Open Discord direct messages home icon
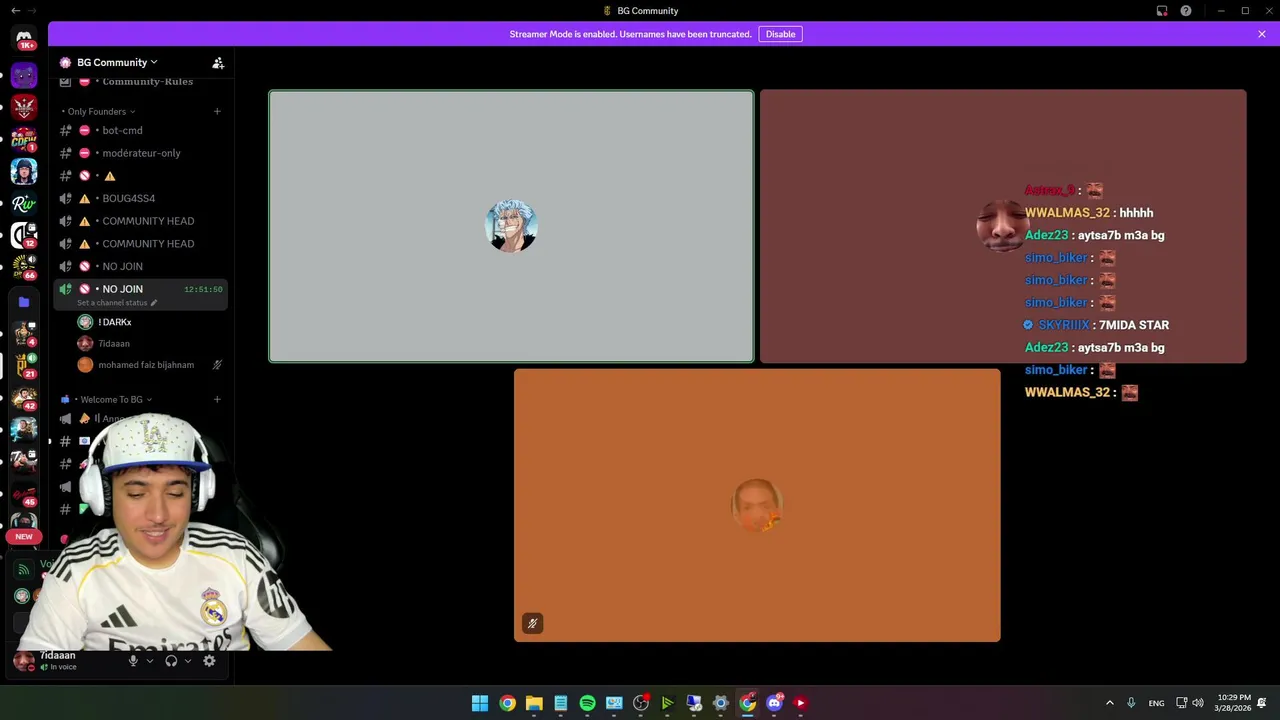This screenshot has width=1280, height=720. coord(24,37)
